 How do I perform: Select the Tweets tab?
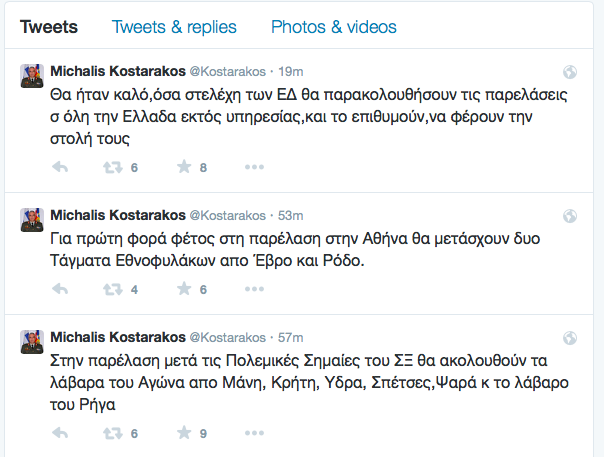[x=50, y=27]
